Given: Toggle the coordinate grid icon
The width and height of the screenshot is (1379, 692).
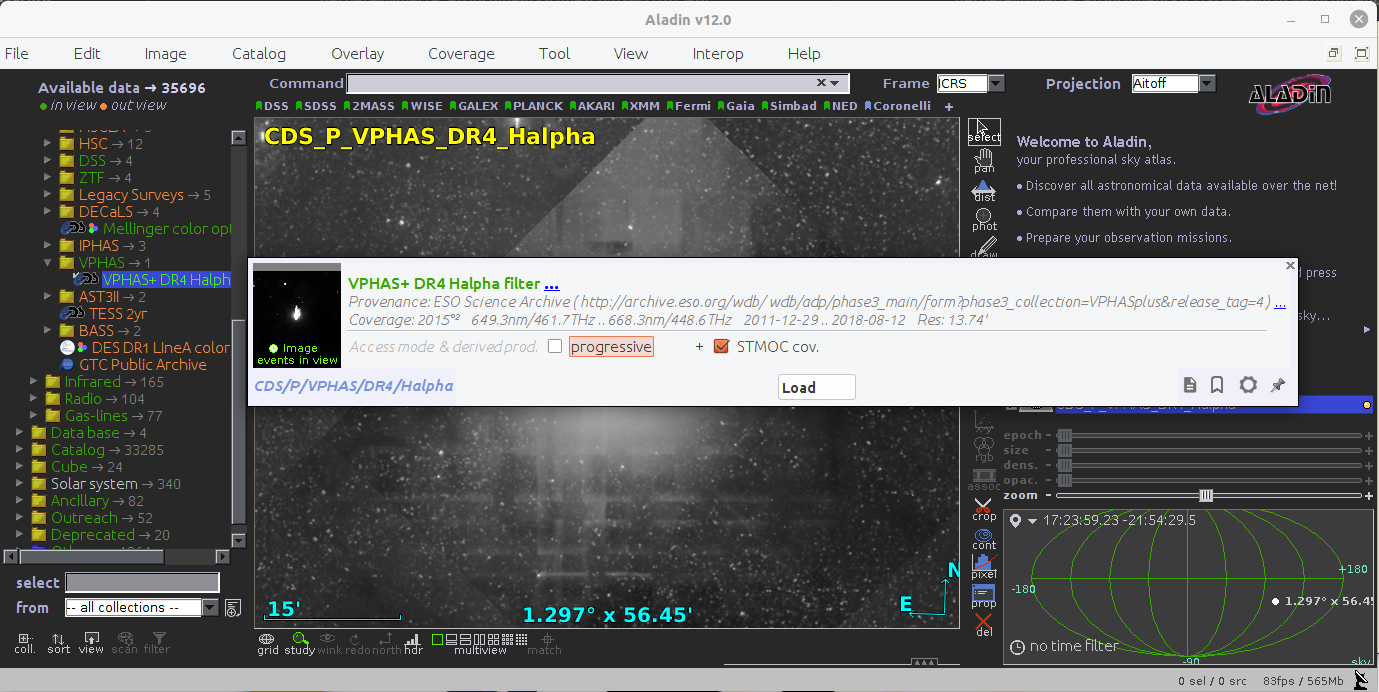Looking at the screenshot, I should (267, 643).
